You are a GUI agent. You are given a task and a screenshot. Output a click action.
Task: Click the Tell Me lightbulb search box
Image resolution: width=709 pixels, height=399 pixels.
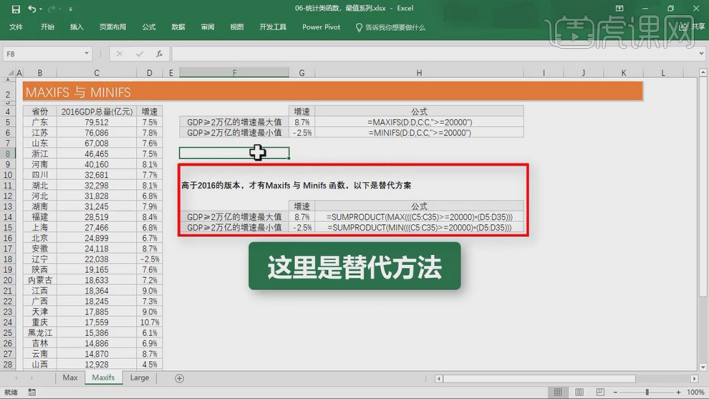coord(391,28)
